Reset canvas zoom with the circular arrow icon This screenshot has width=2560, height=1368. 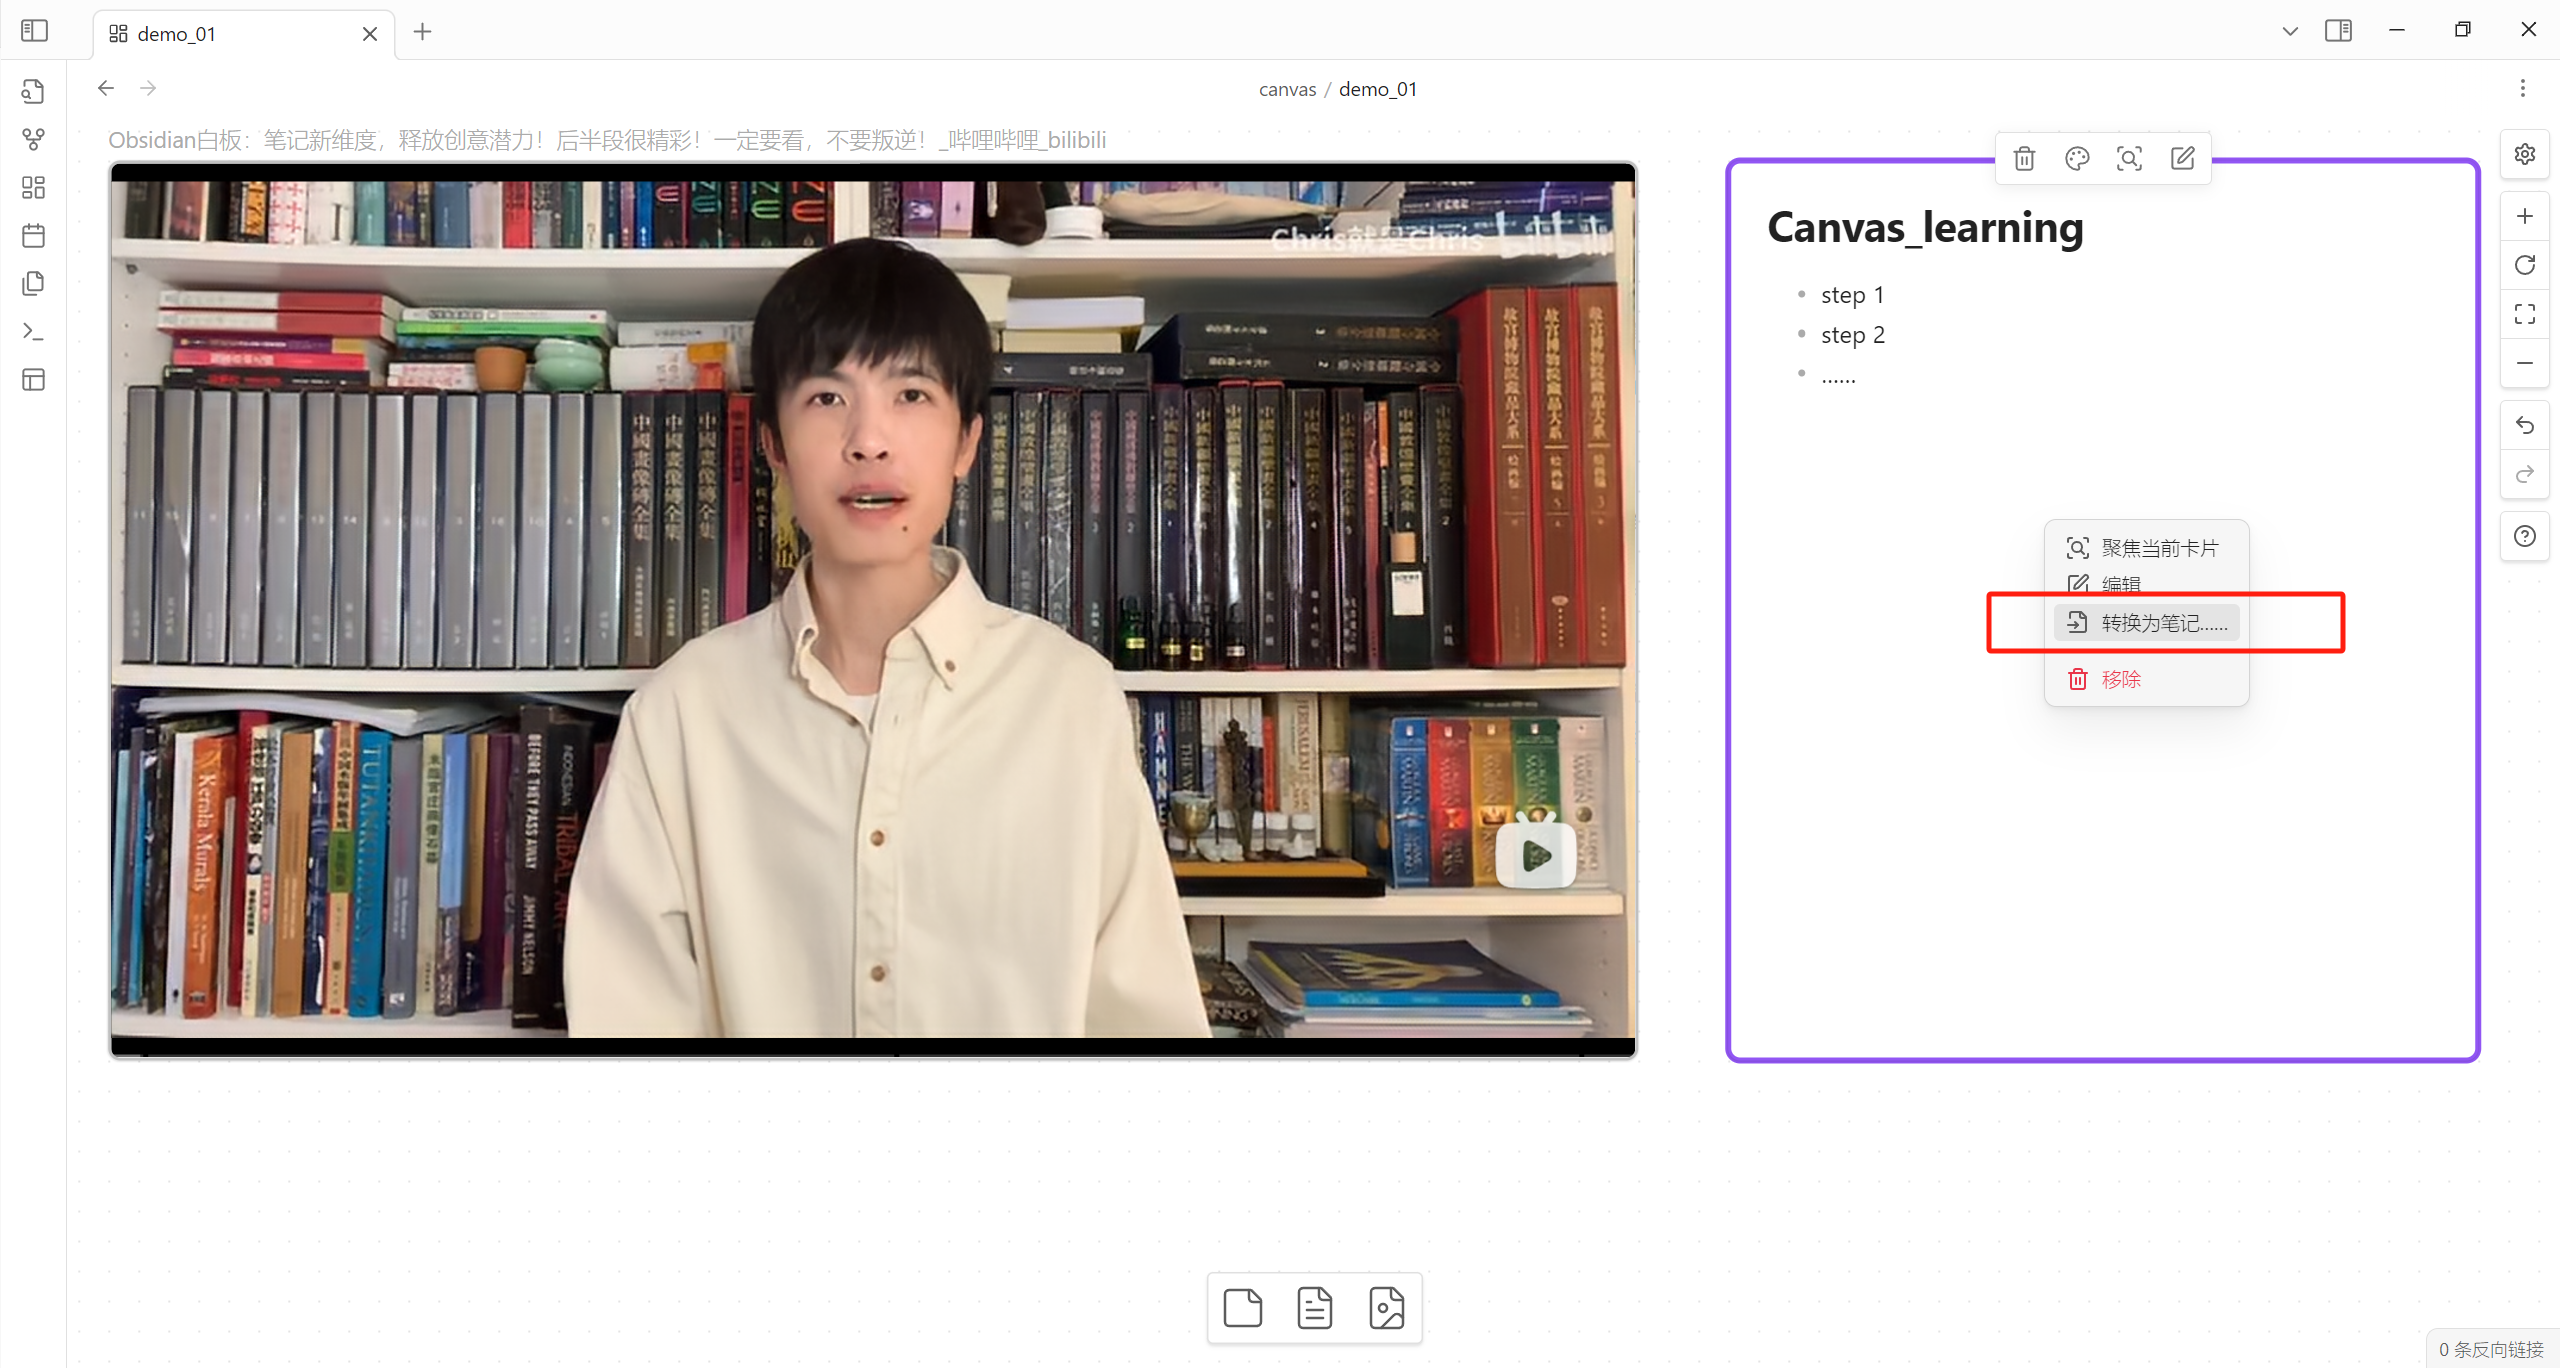tap(2524, 265)
